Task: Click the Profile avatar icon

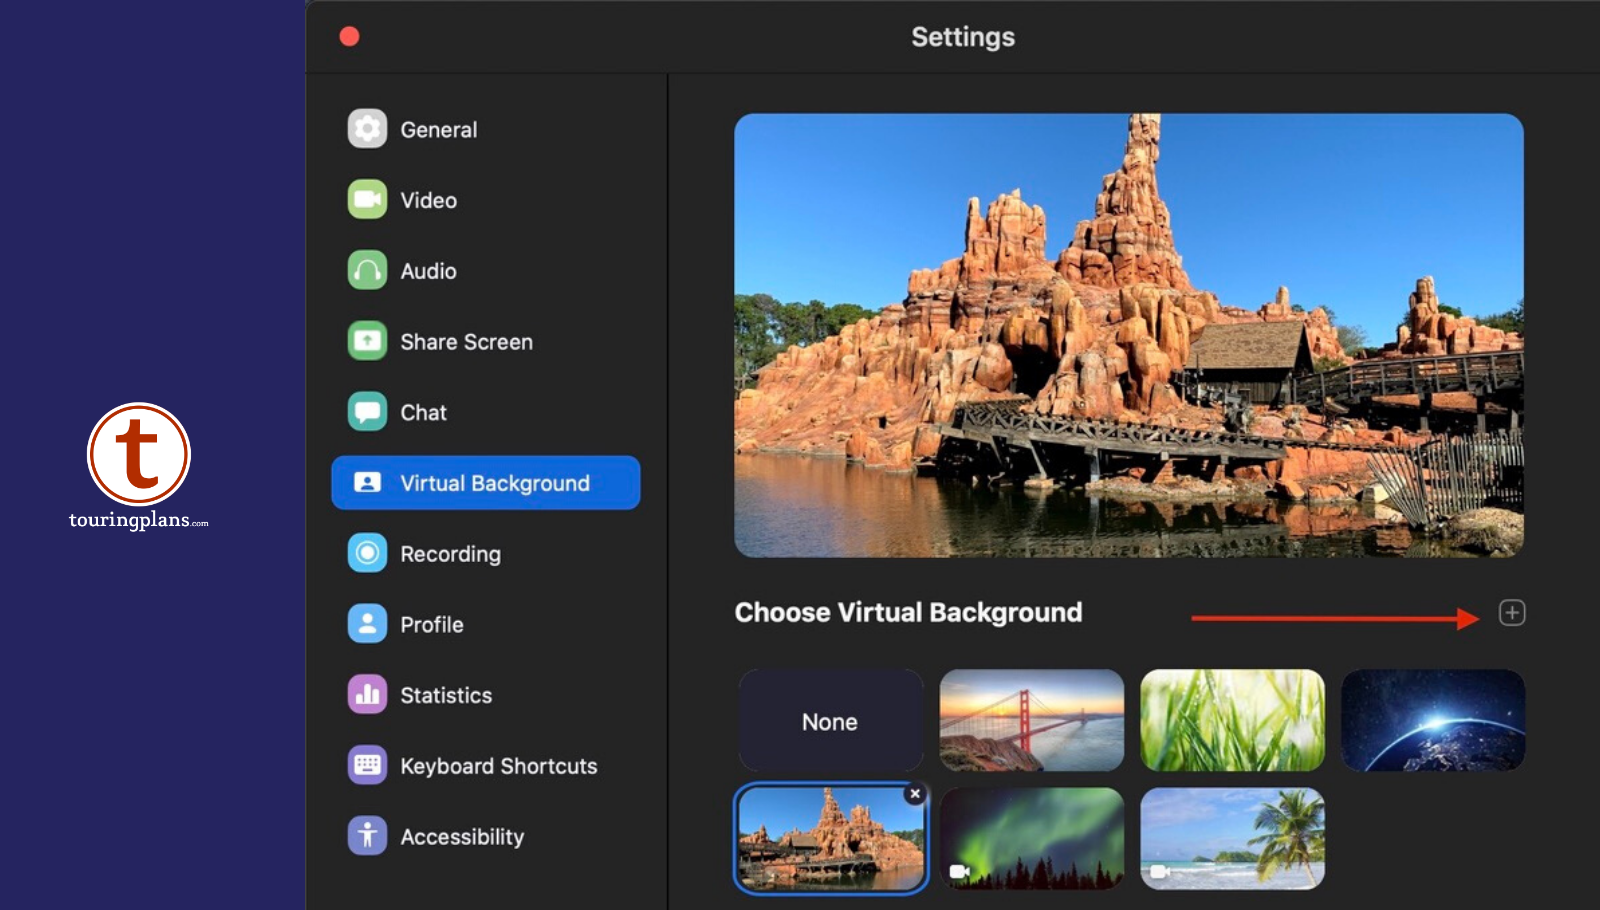Action: click(x=367, y=624)
